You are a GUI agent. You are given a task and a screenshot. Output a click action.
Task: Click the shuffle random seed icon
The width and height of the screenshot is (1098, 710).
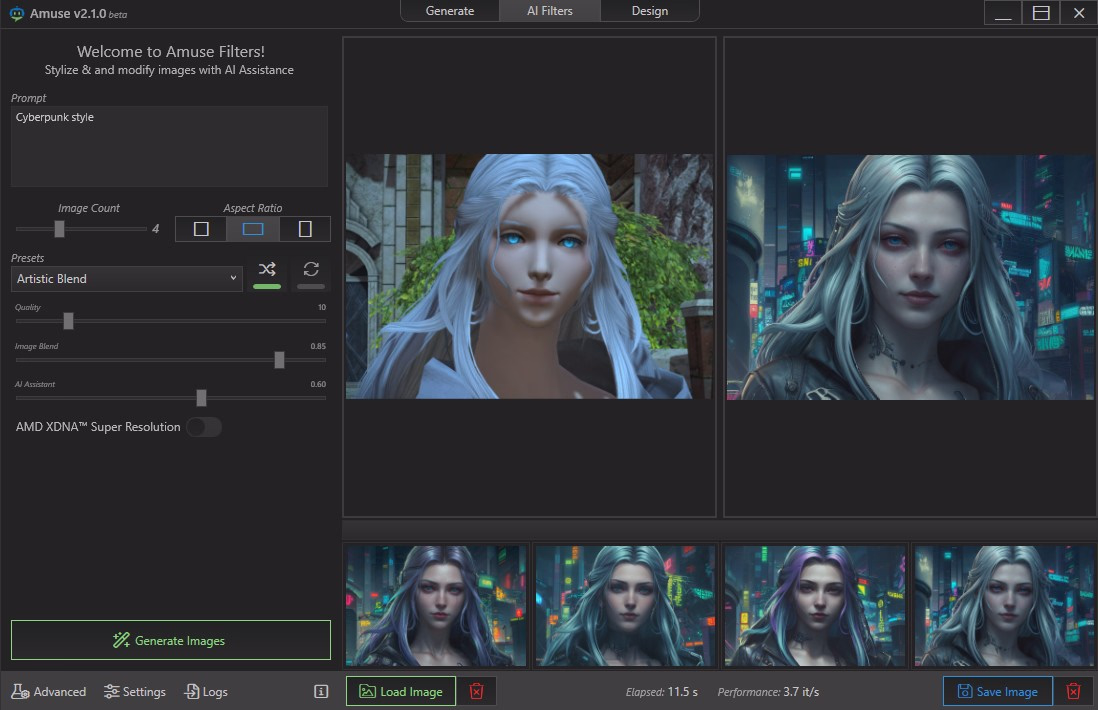pos(267,270)
